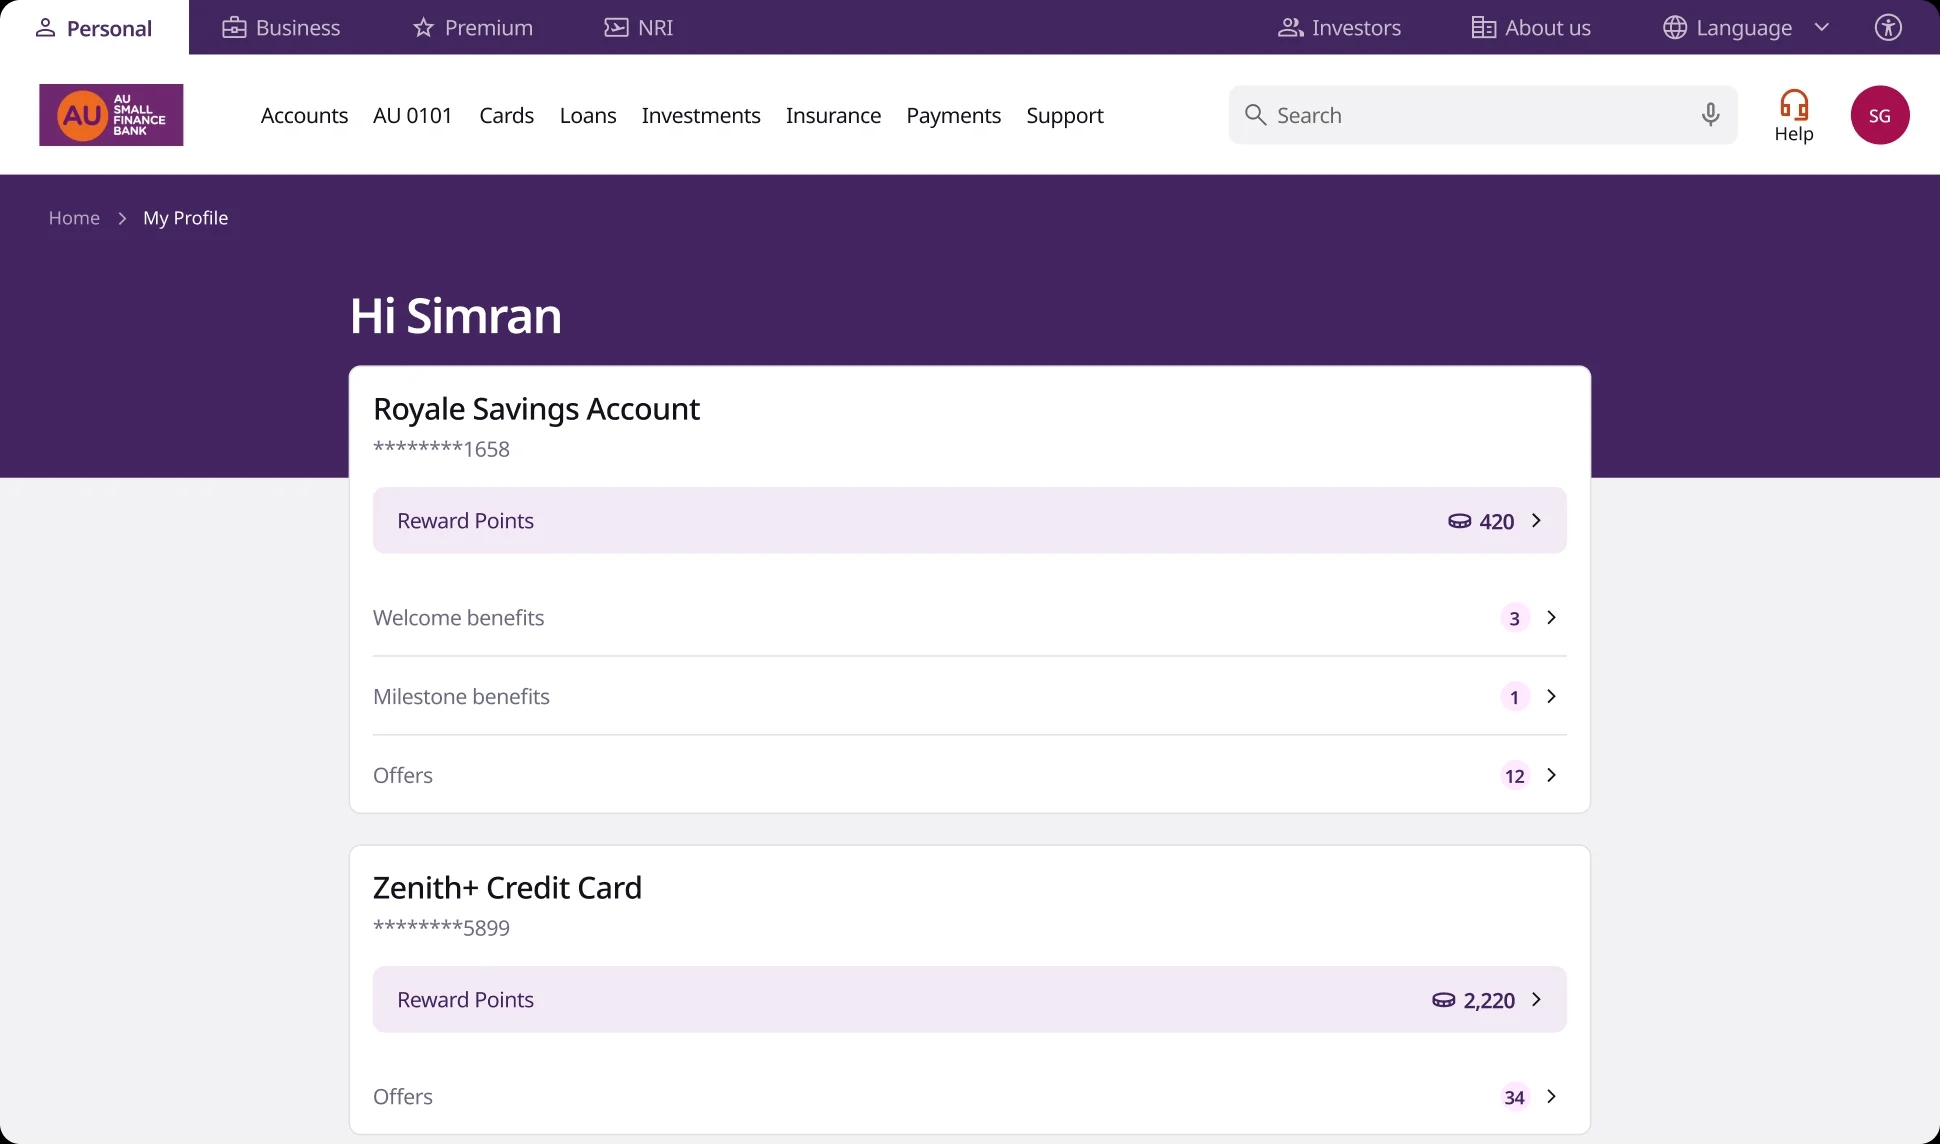1940x1144 pixels.
Task: Click Reward Points label in Royale Savings
Action: 465,520
